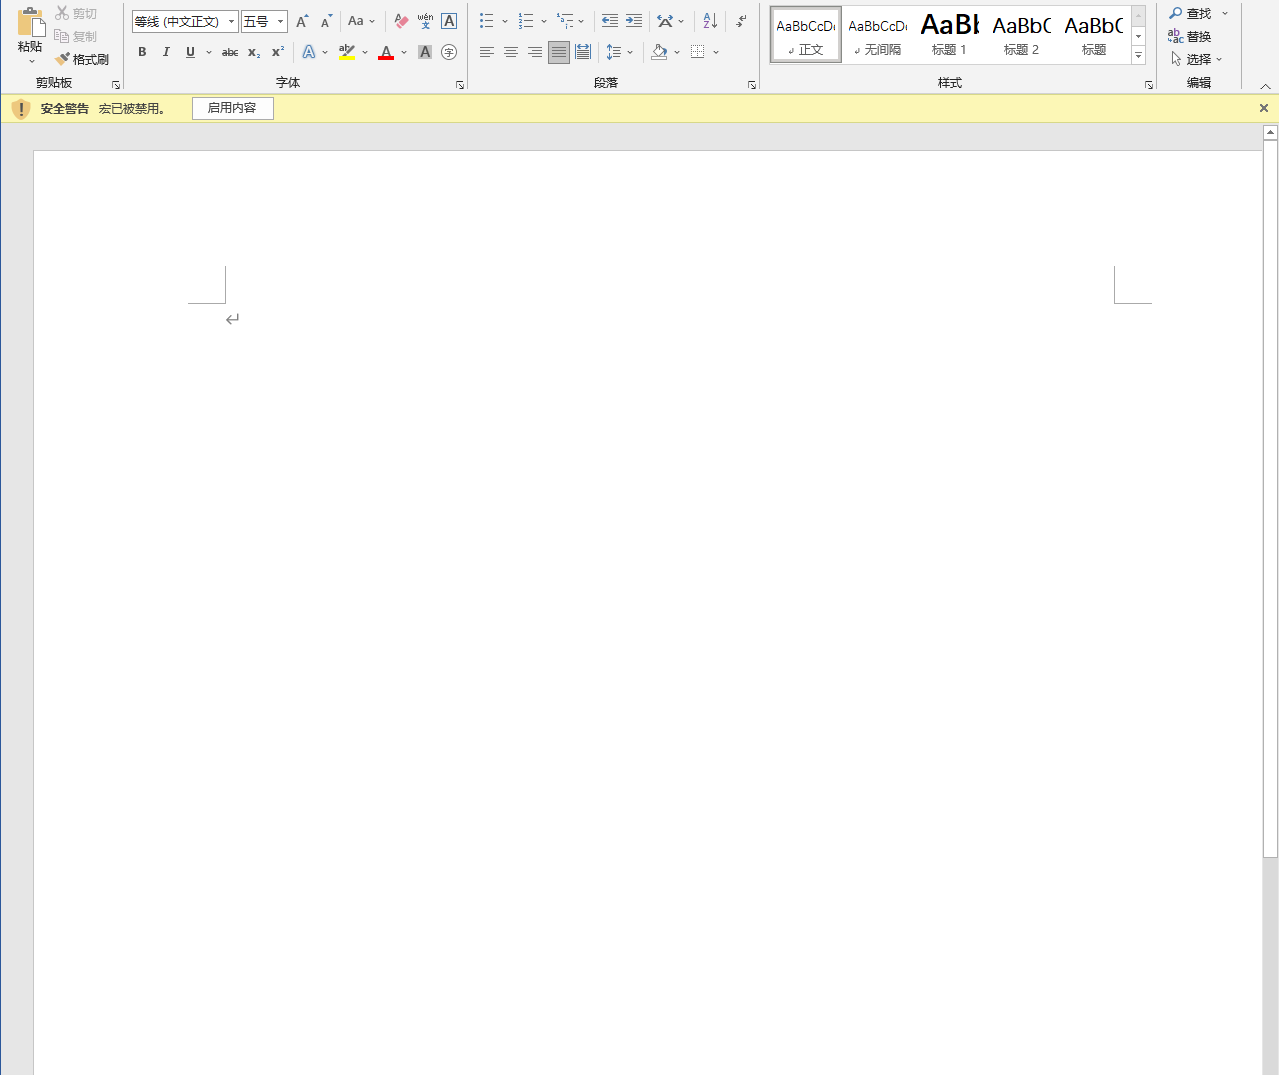
Task: Apply the 标题 2 style
Action: (1022, 34)
